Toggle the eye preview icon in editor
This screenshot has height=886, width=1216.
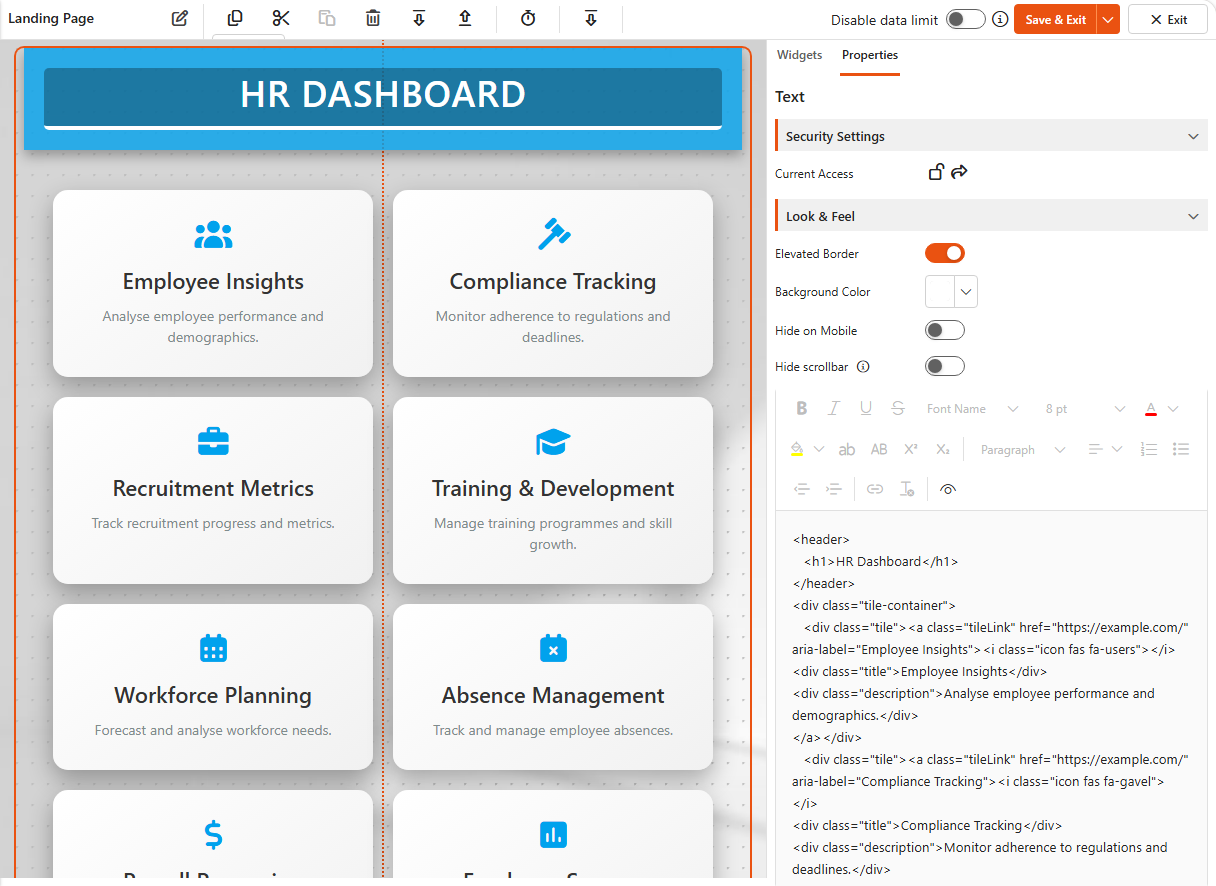[949, 489]
